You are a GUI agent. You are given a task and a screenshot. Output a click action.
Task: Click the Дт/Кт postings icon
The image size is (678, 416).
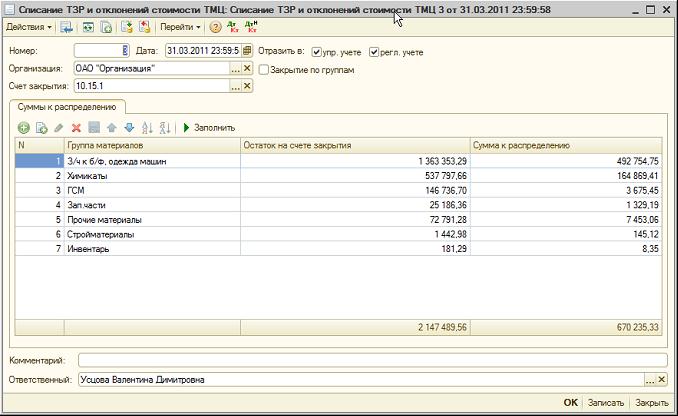(x=233, y=27)
